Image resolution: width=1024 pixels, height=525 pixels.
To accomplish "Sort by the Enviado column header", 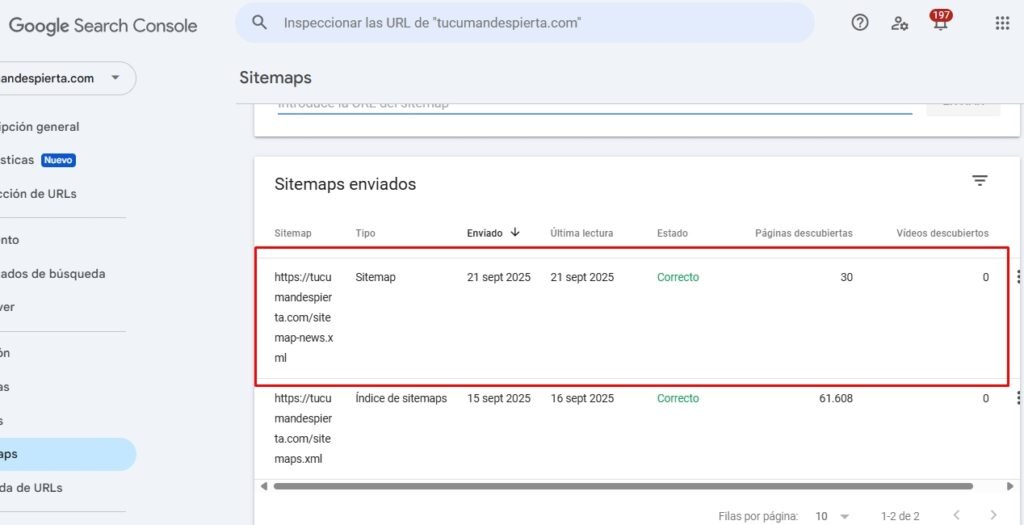I will coord(485,233).
